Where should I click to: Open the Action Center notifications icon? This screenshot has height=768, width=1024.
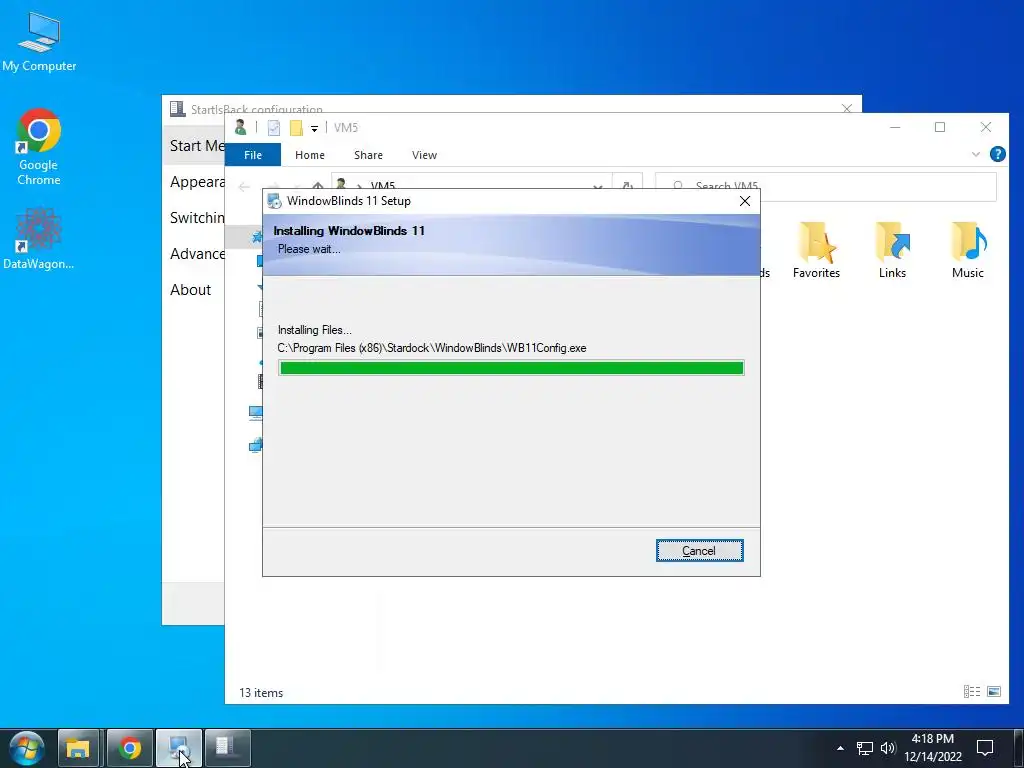point(985,748)
